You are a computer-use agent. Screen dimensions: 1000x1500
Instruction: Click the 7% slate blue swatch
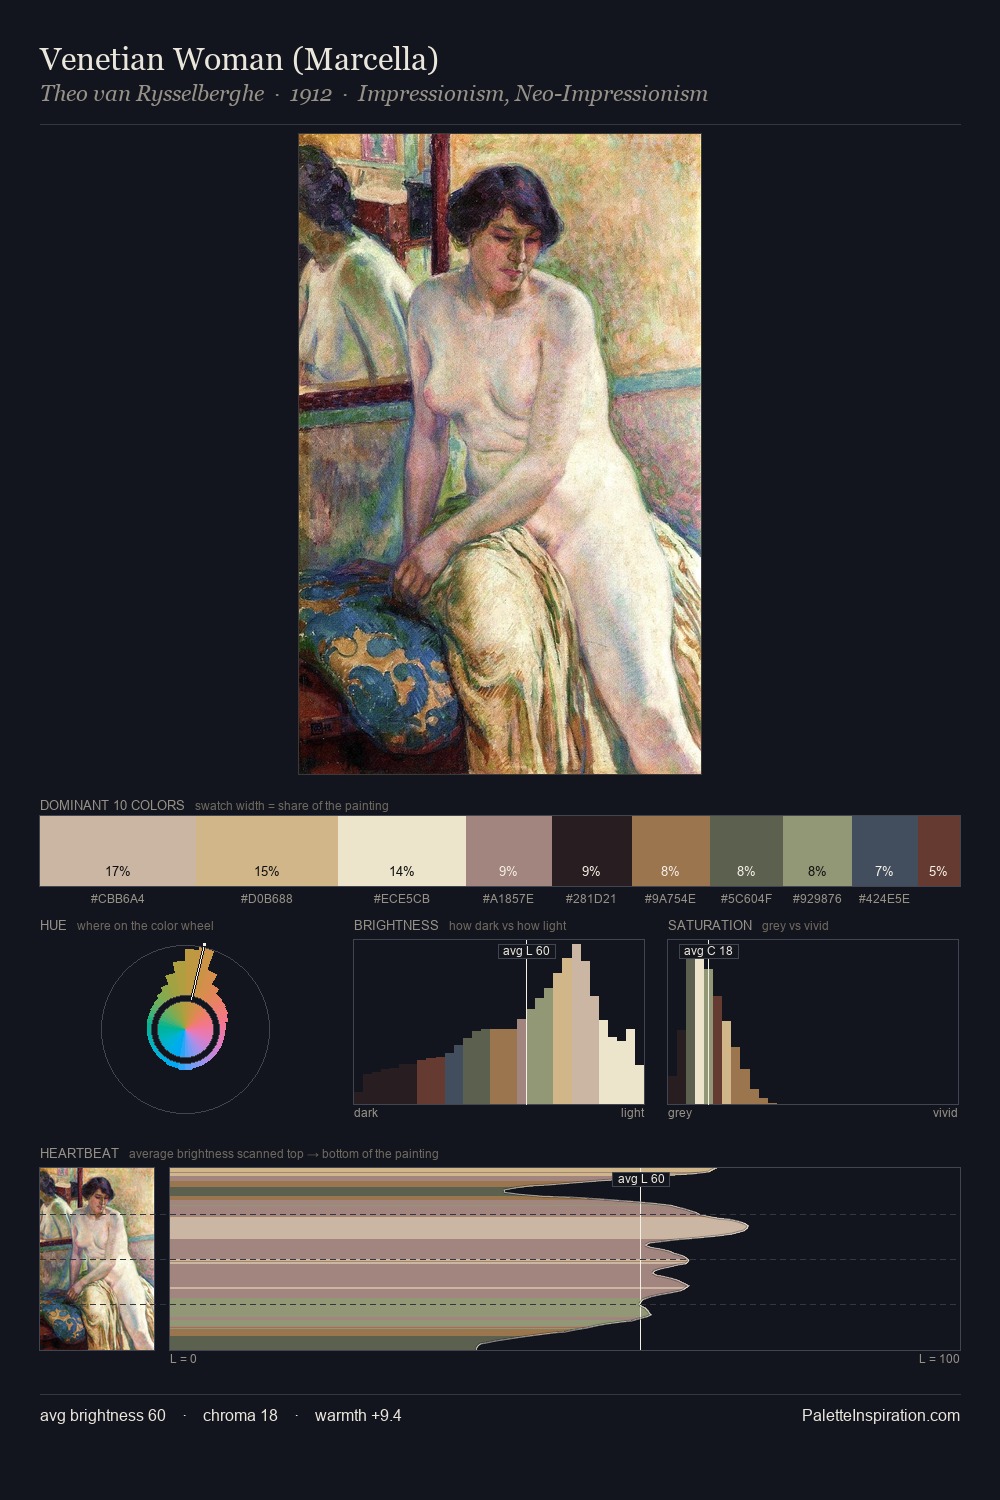coord(885,851)
